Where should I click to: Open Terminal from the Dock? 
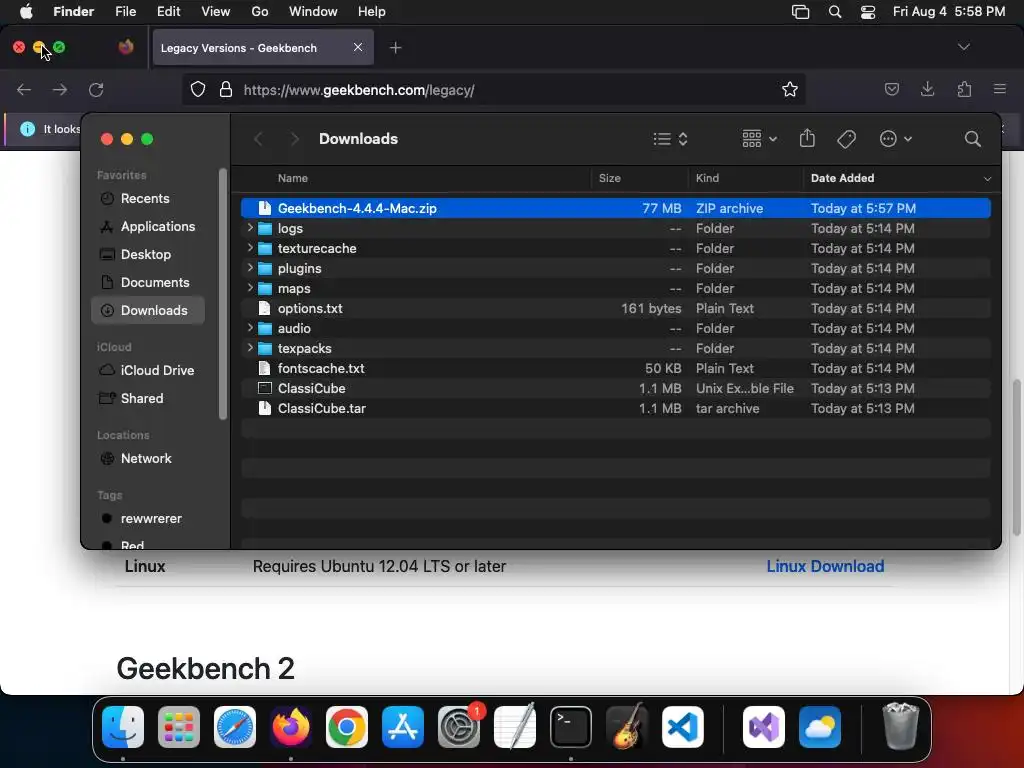571,726
